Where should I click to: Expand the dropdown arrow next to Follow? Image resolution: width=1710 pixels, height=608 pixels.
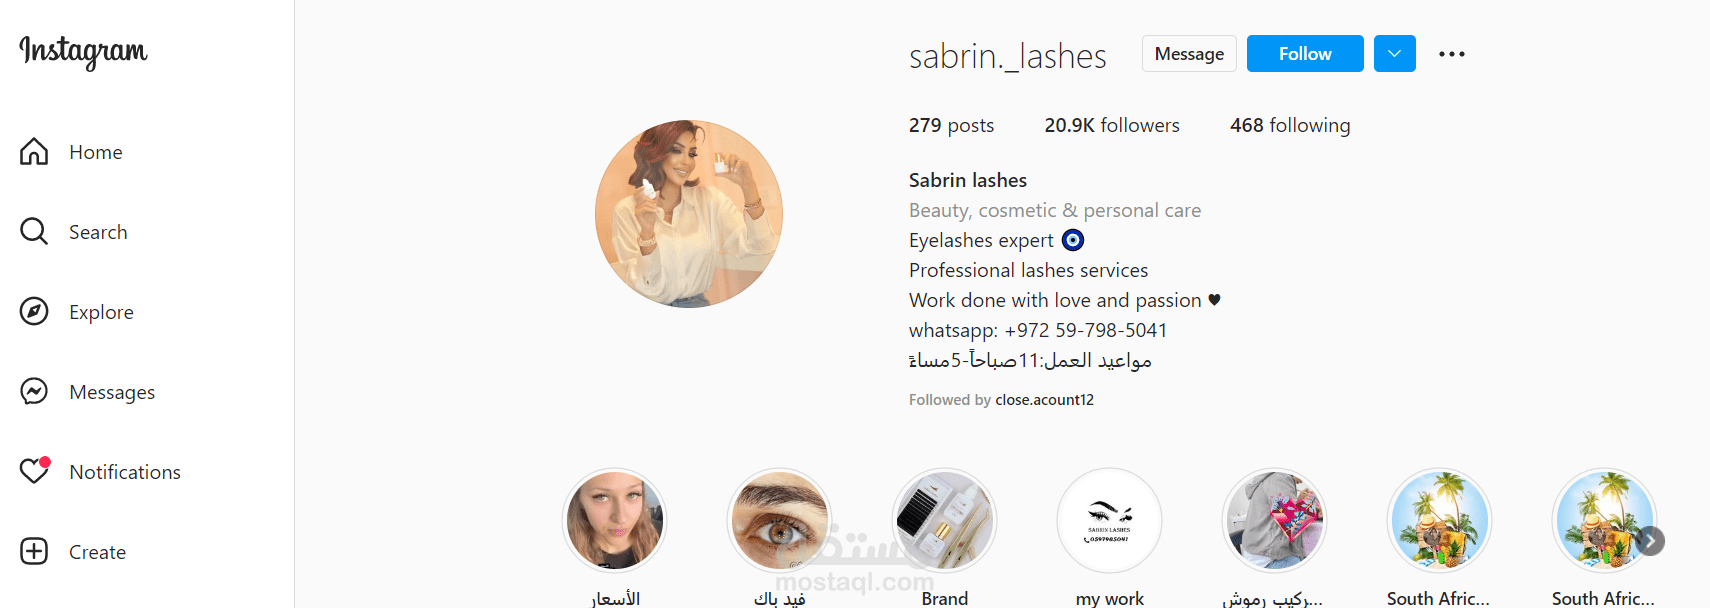click(x=1395, y=53)
